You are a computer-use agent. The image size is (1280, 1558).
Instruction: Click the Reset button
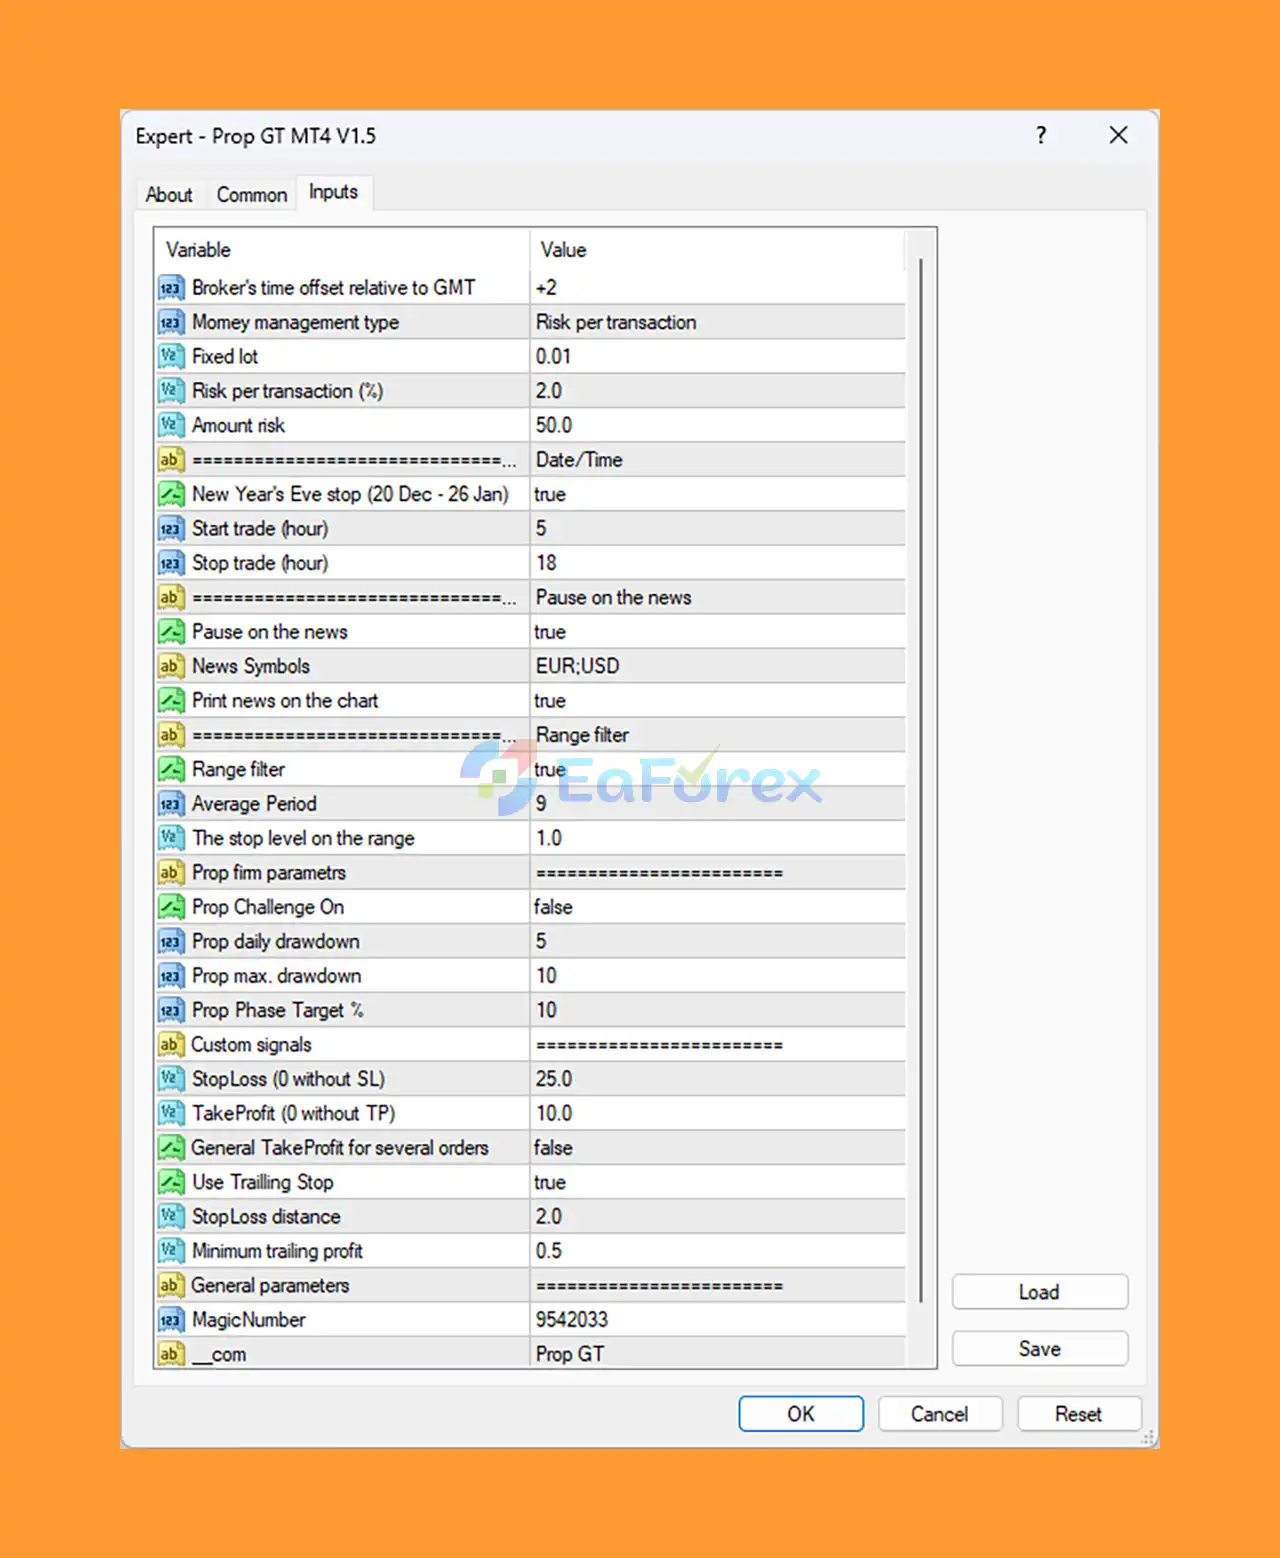pos(1078,1414)
